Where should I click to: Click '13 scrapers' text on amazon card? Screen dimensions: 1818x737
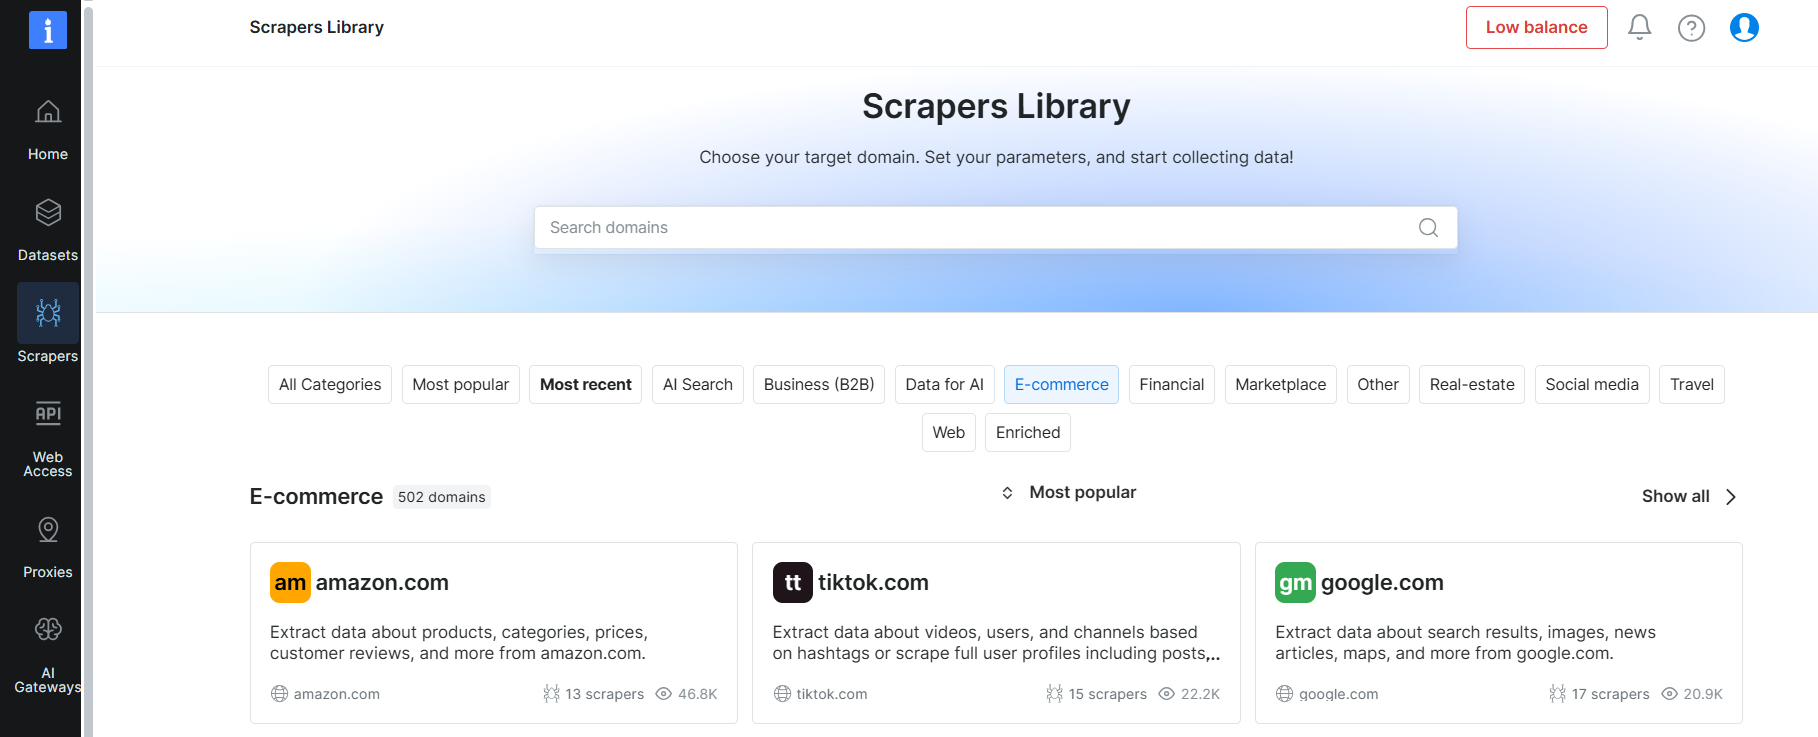(x=605, y=694)
